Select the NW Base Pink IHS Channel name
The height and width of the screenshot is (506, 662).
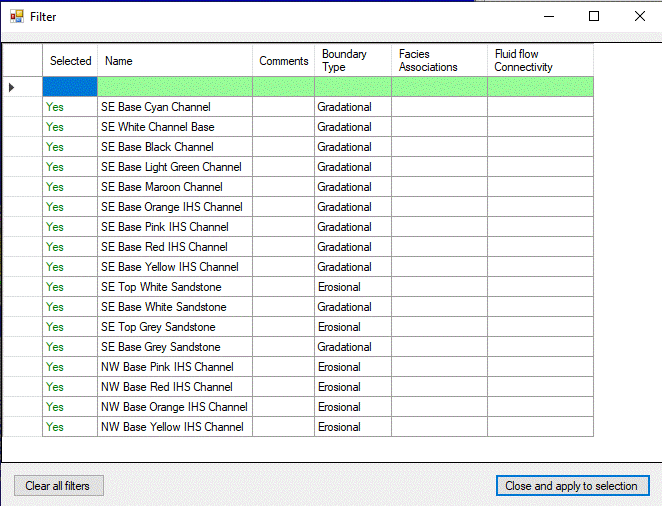point(167,367)
